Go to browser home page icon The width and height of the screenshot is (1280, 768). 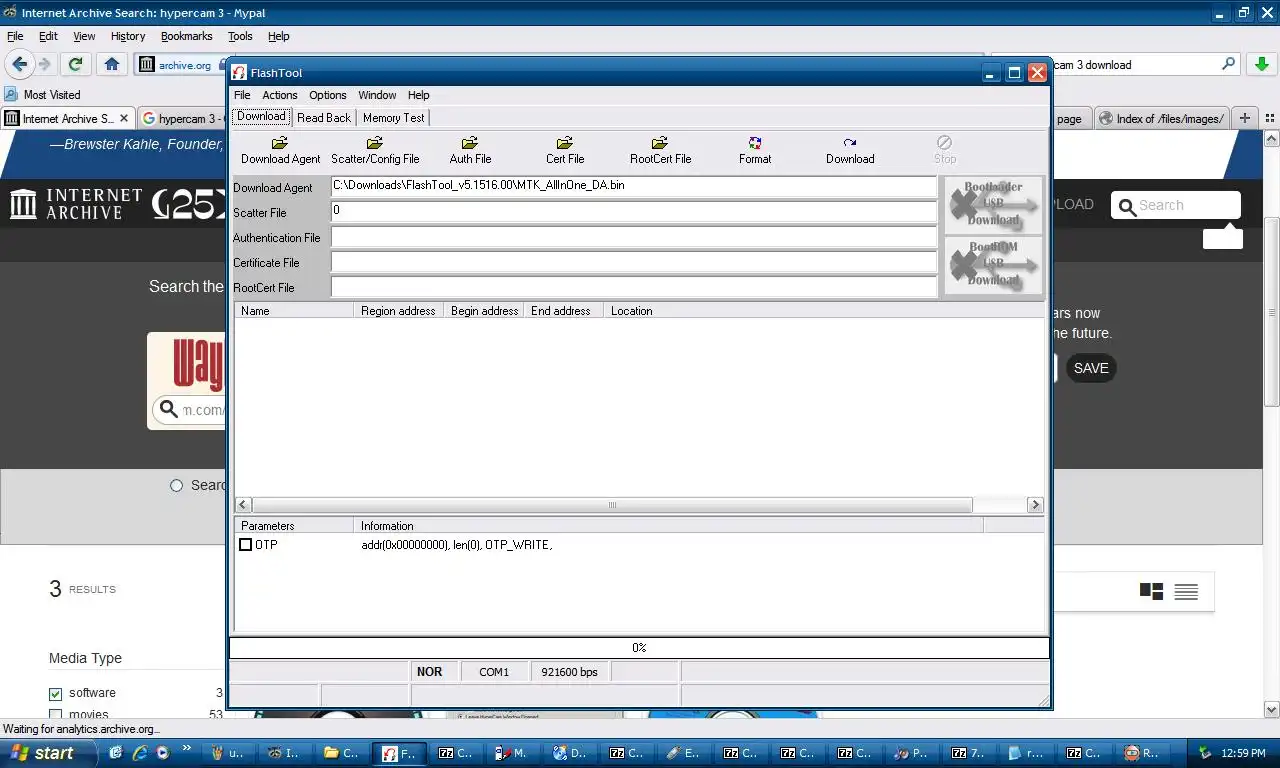coord(112,64)
